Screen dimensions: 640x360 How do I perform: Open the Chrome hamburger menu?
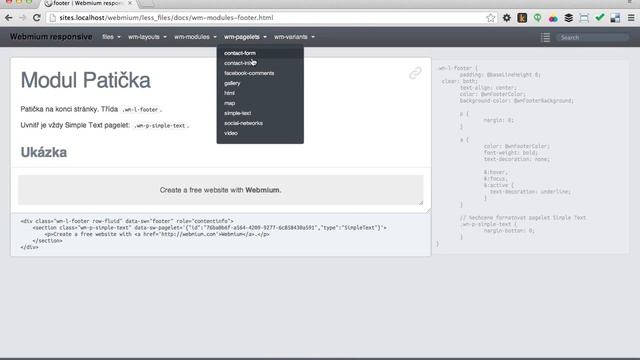point(631,18)
